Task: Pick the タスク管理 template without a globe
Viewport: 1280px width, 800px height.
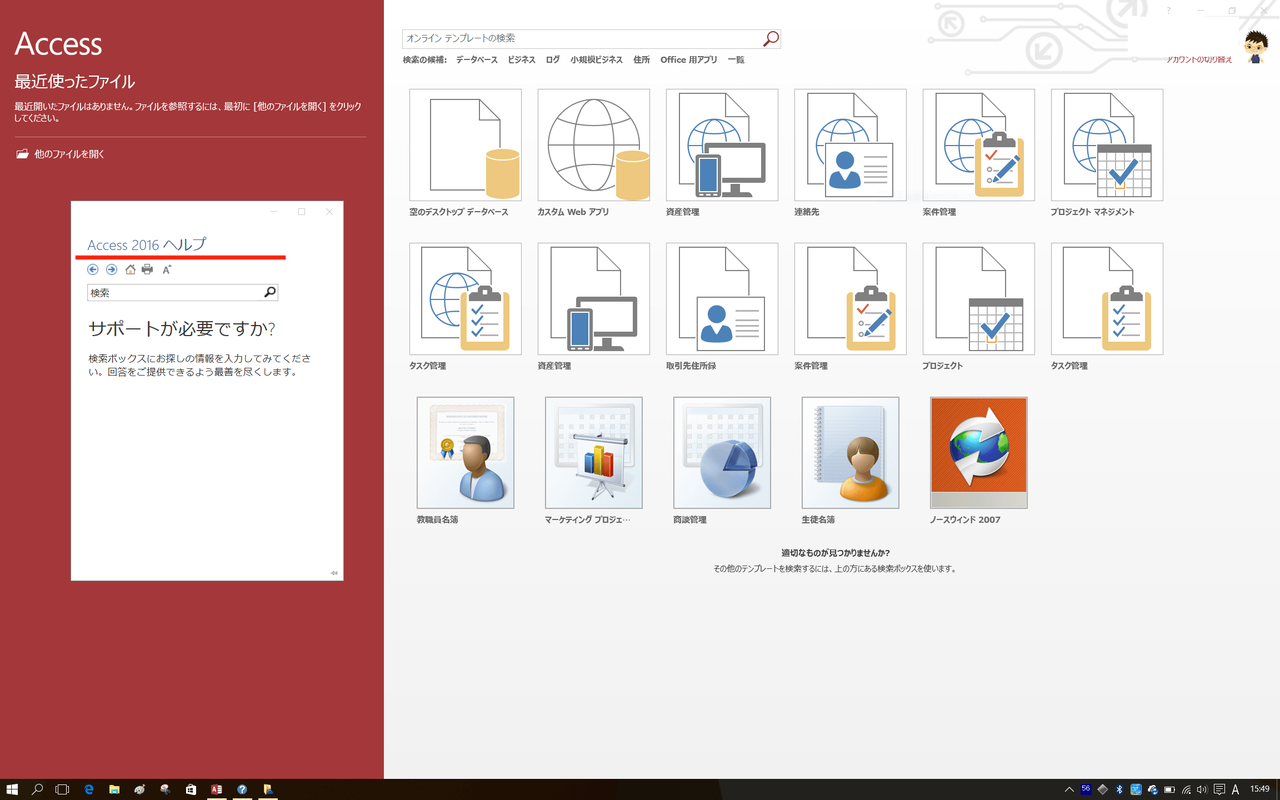Action: [1107, 307]
